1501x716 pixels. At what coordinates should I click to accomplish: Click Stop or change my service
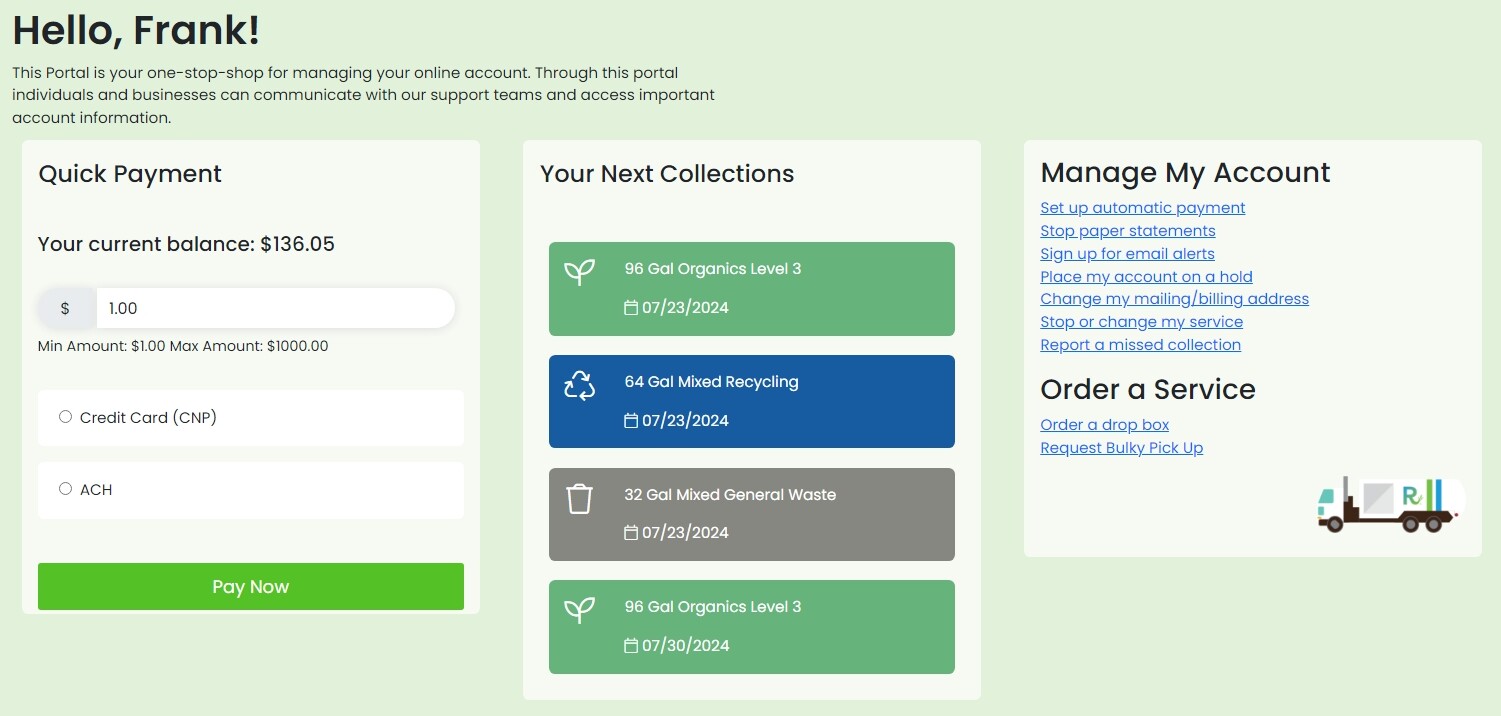(1141, 322)
